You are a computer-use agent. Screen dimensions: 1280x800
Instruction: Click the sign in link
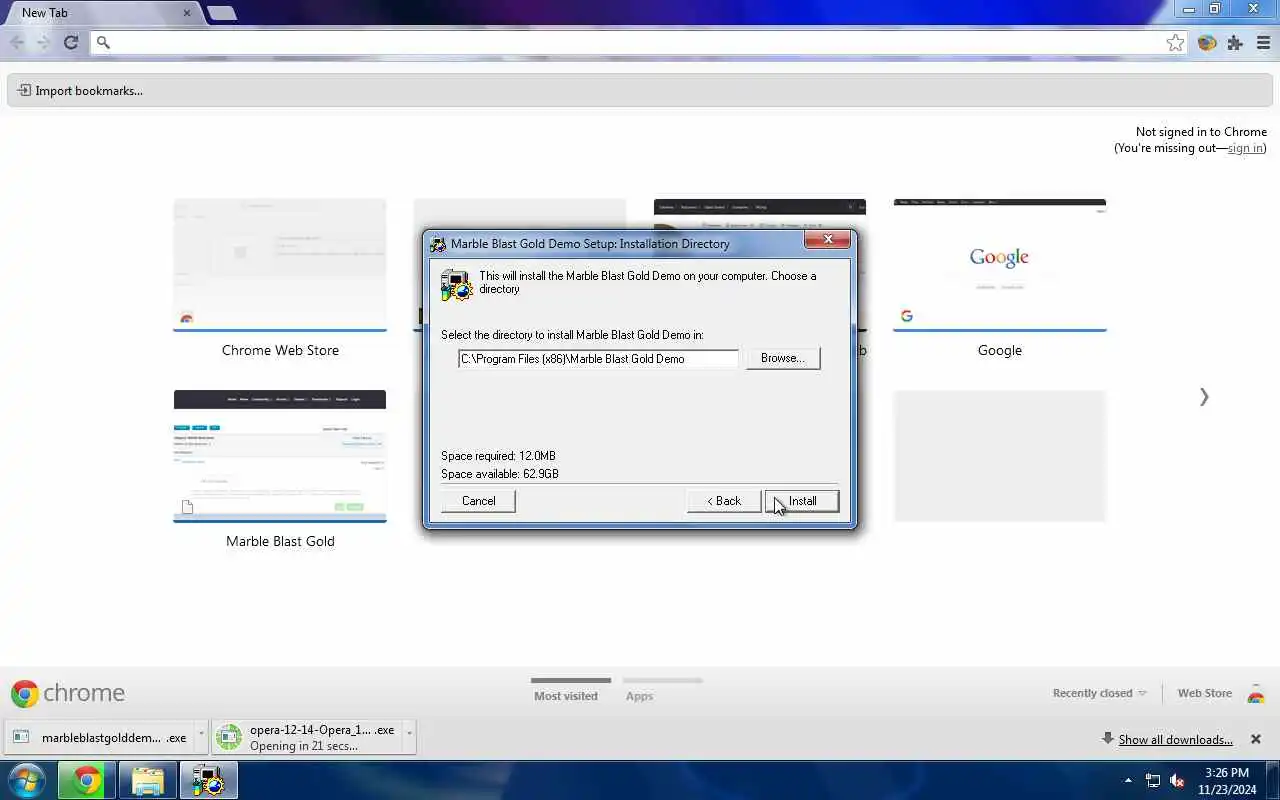click(x=1245, y=148)
